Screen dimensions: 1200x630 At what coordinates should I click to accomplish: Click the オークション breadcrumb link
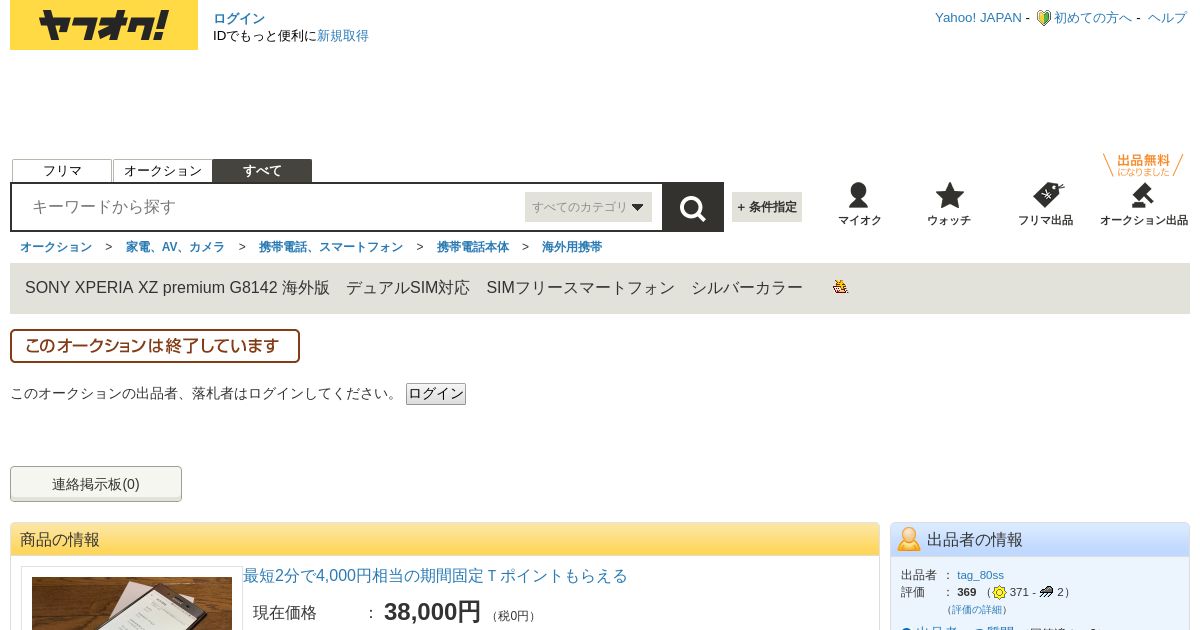(56, 247)
